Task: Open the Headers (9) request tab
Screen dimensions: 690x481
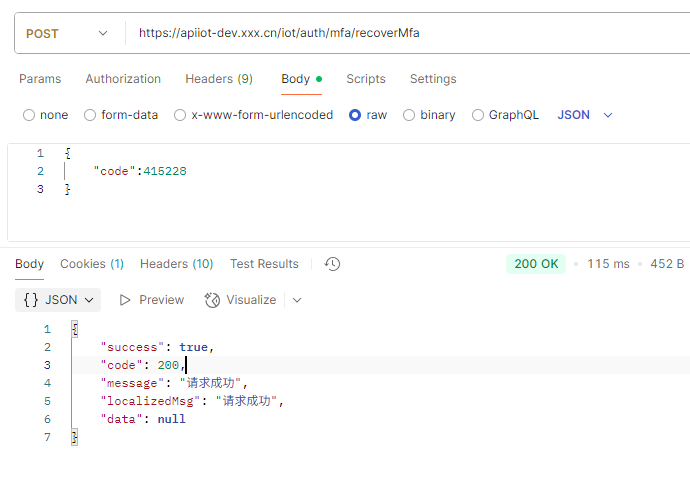Action: click(x=219, y=79)
